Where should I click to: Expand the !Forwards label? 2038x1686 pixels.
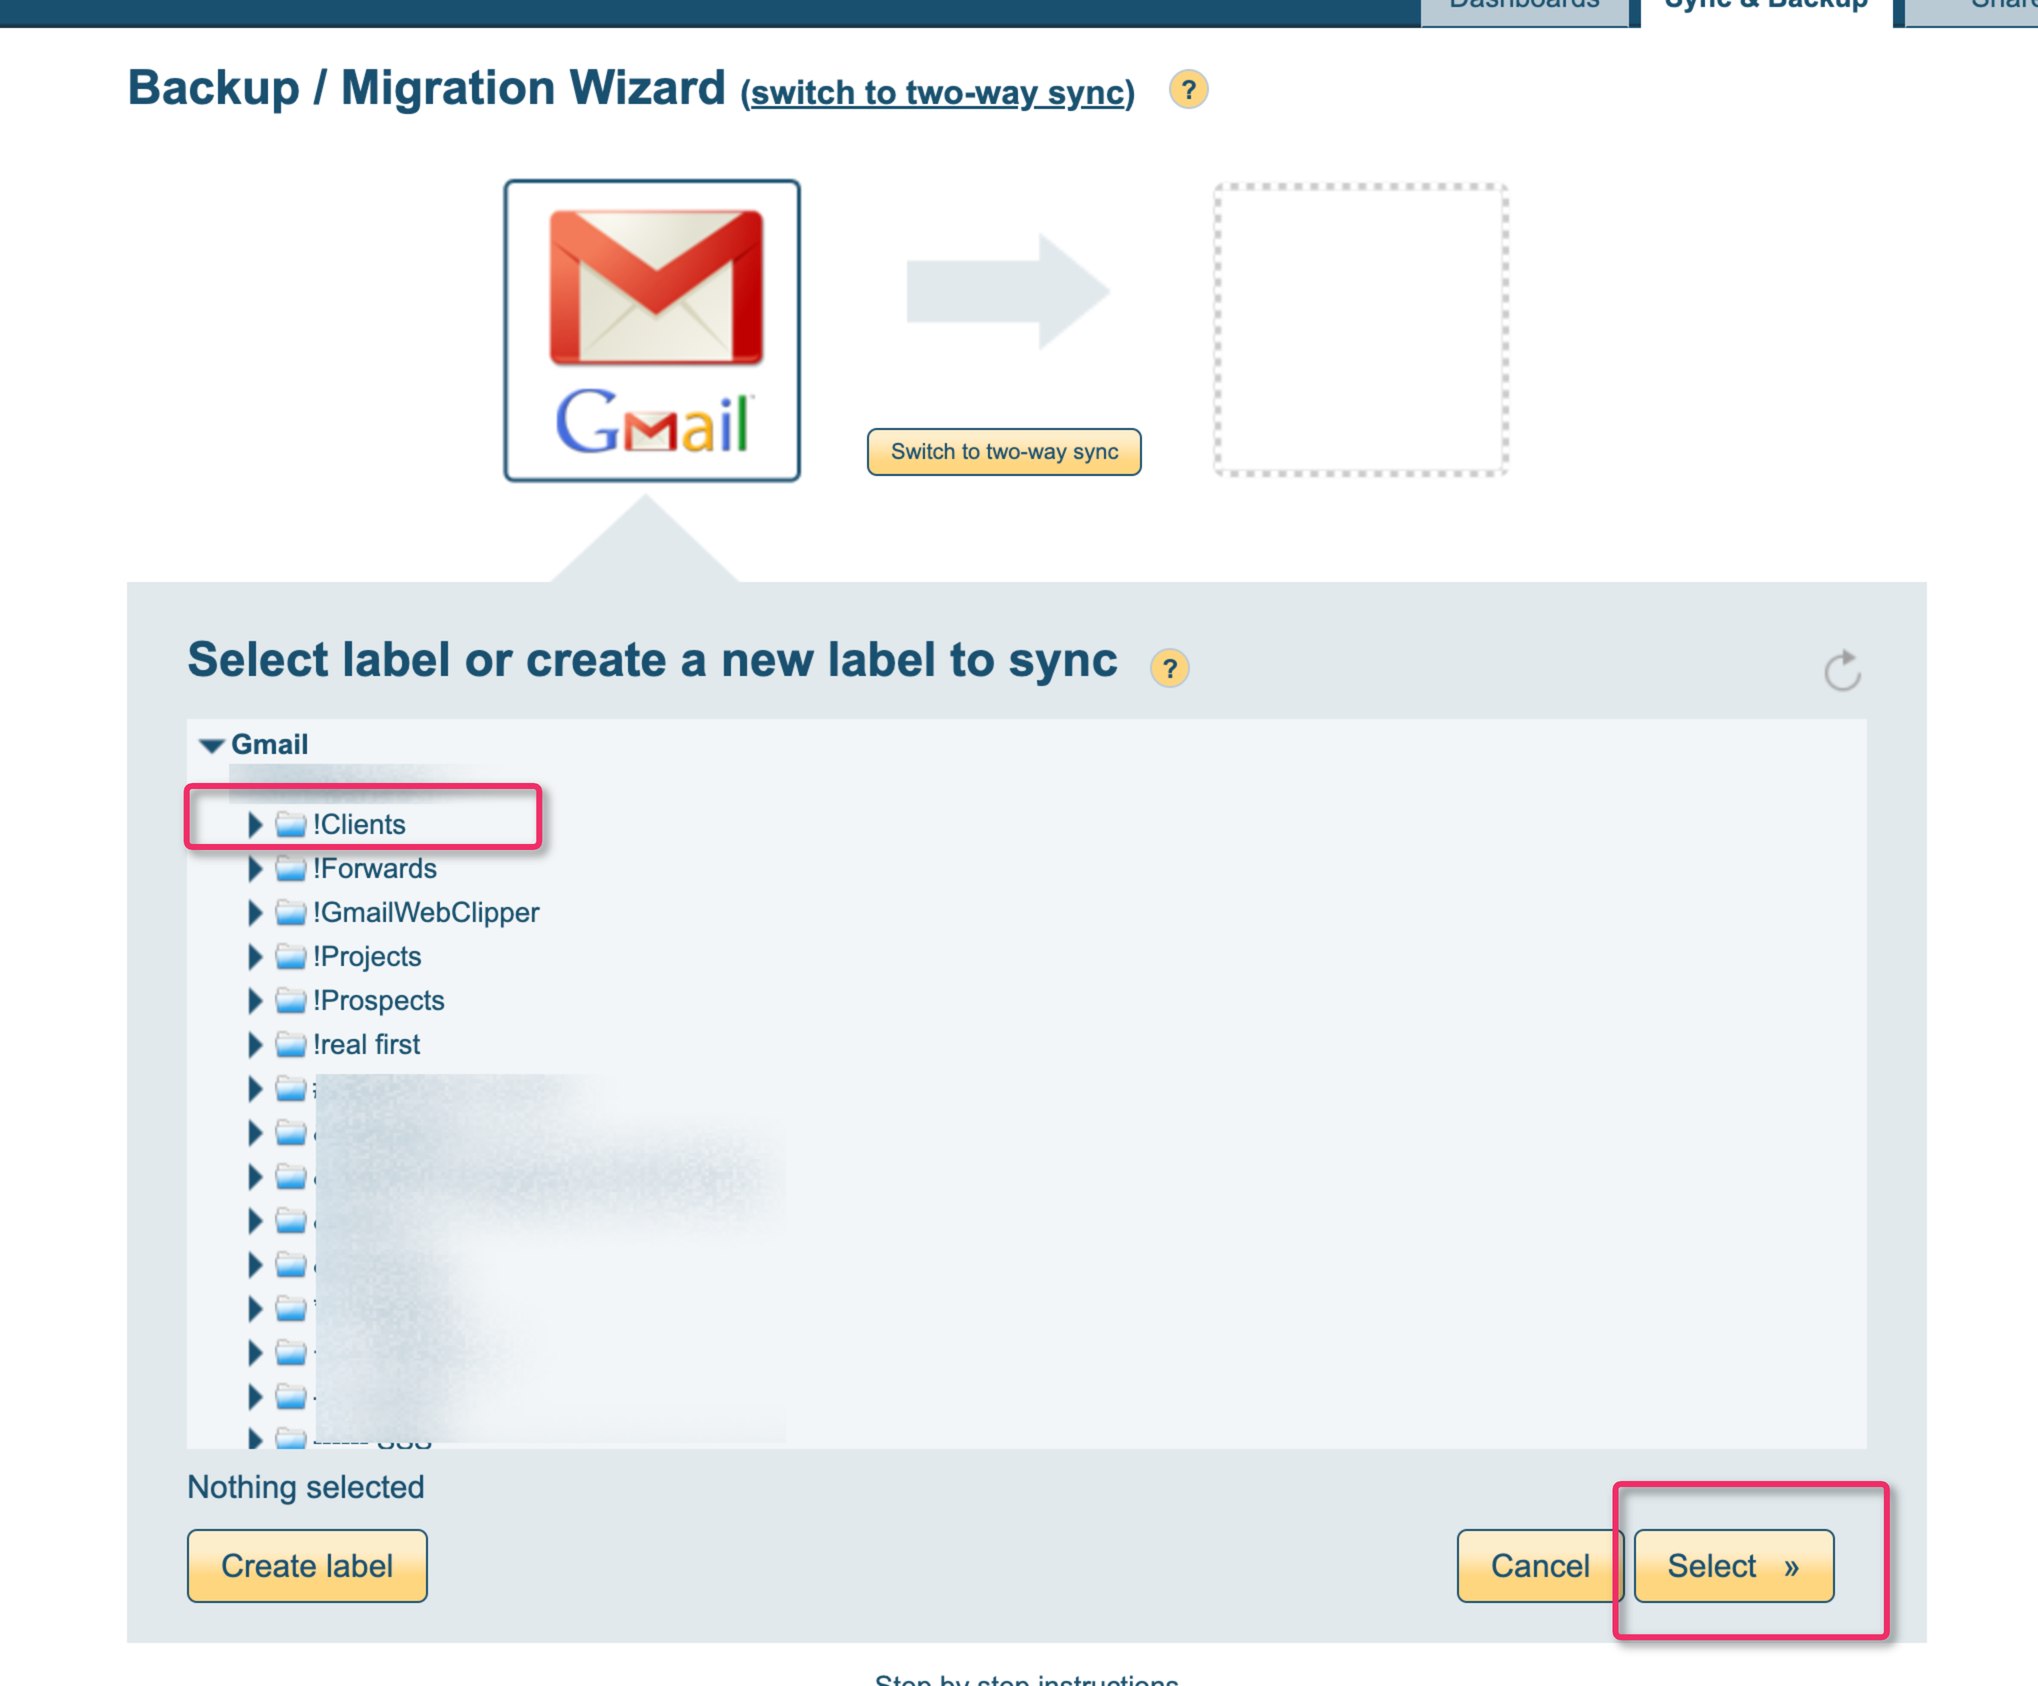tap(255, 868)
